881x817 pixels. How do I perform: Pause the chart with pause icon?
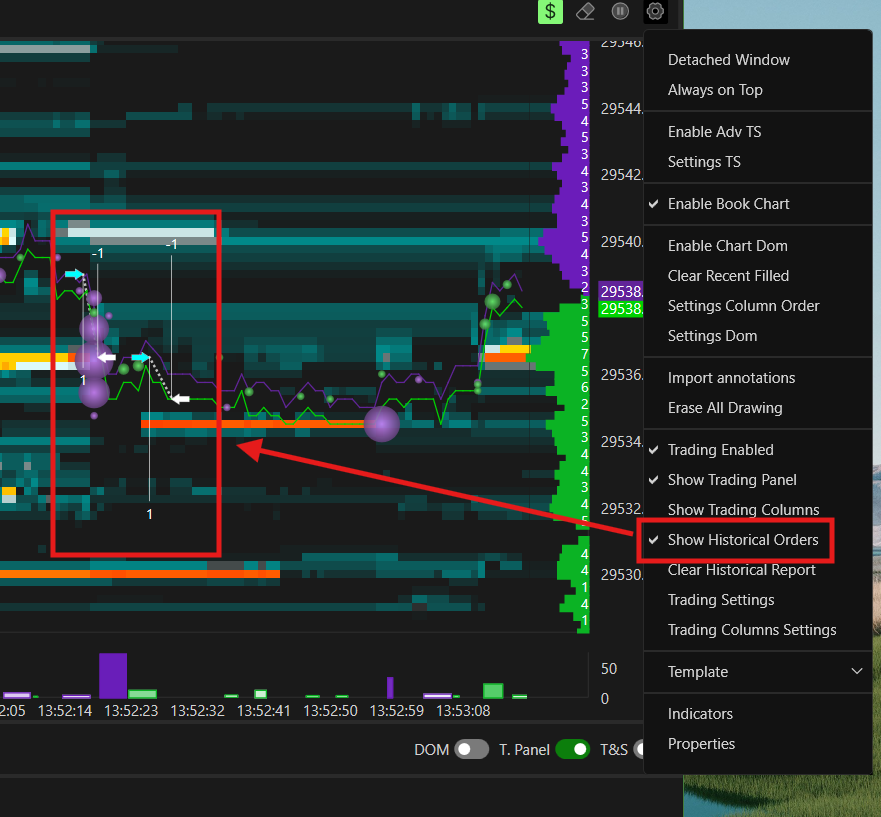(x=620, y=11)
